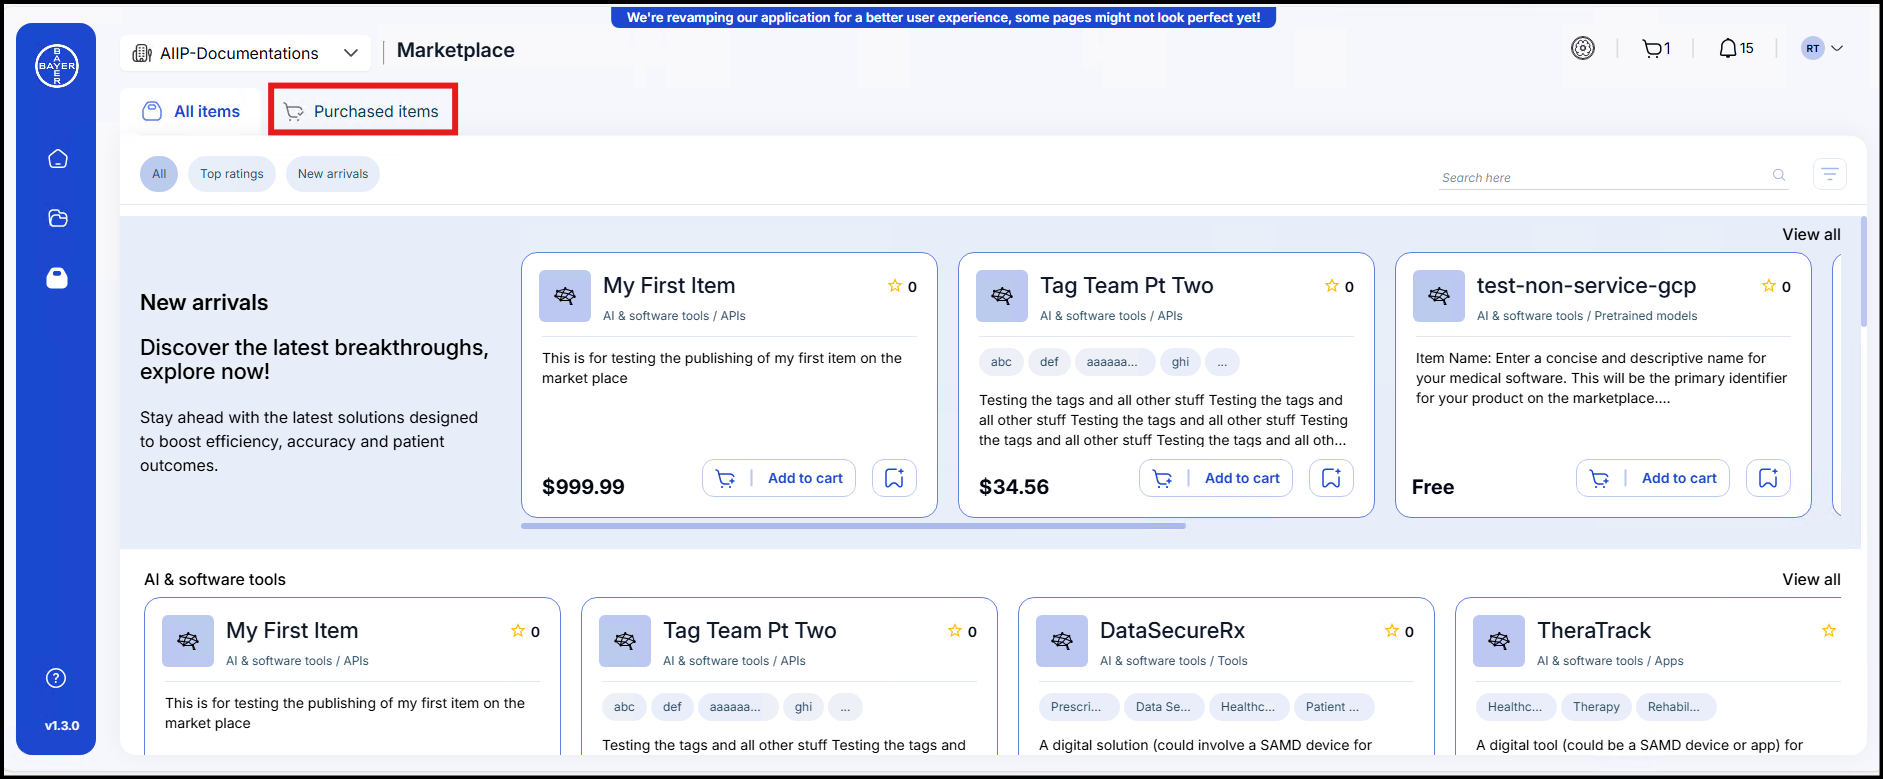
Task: Open the help question mark icon
Action: point(57,678)
